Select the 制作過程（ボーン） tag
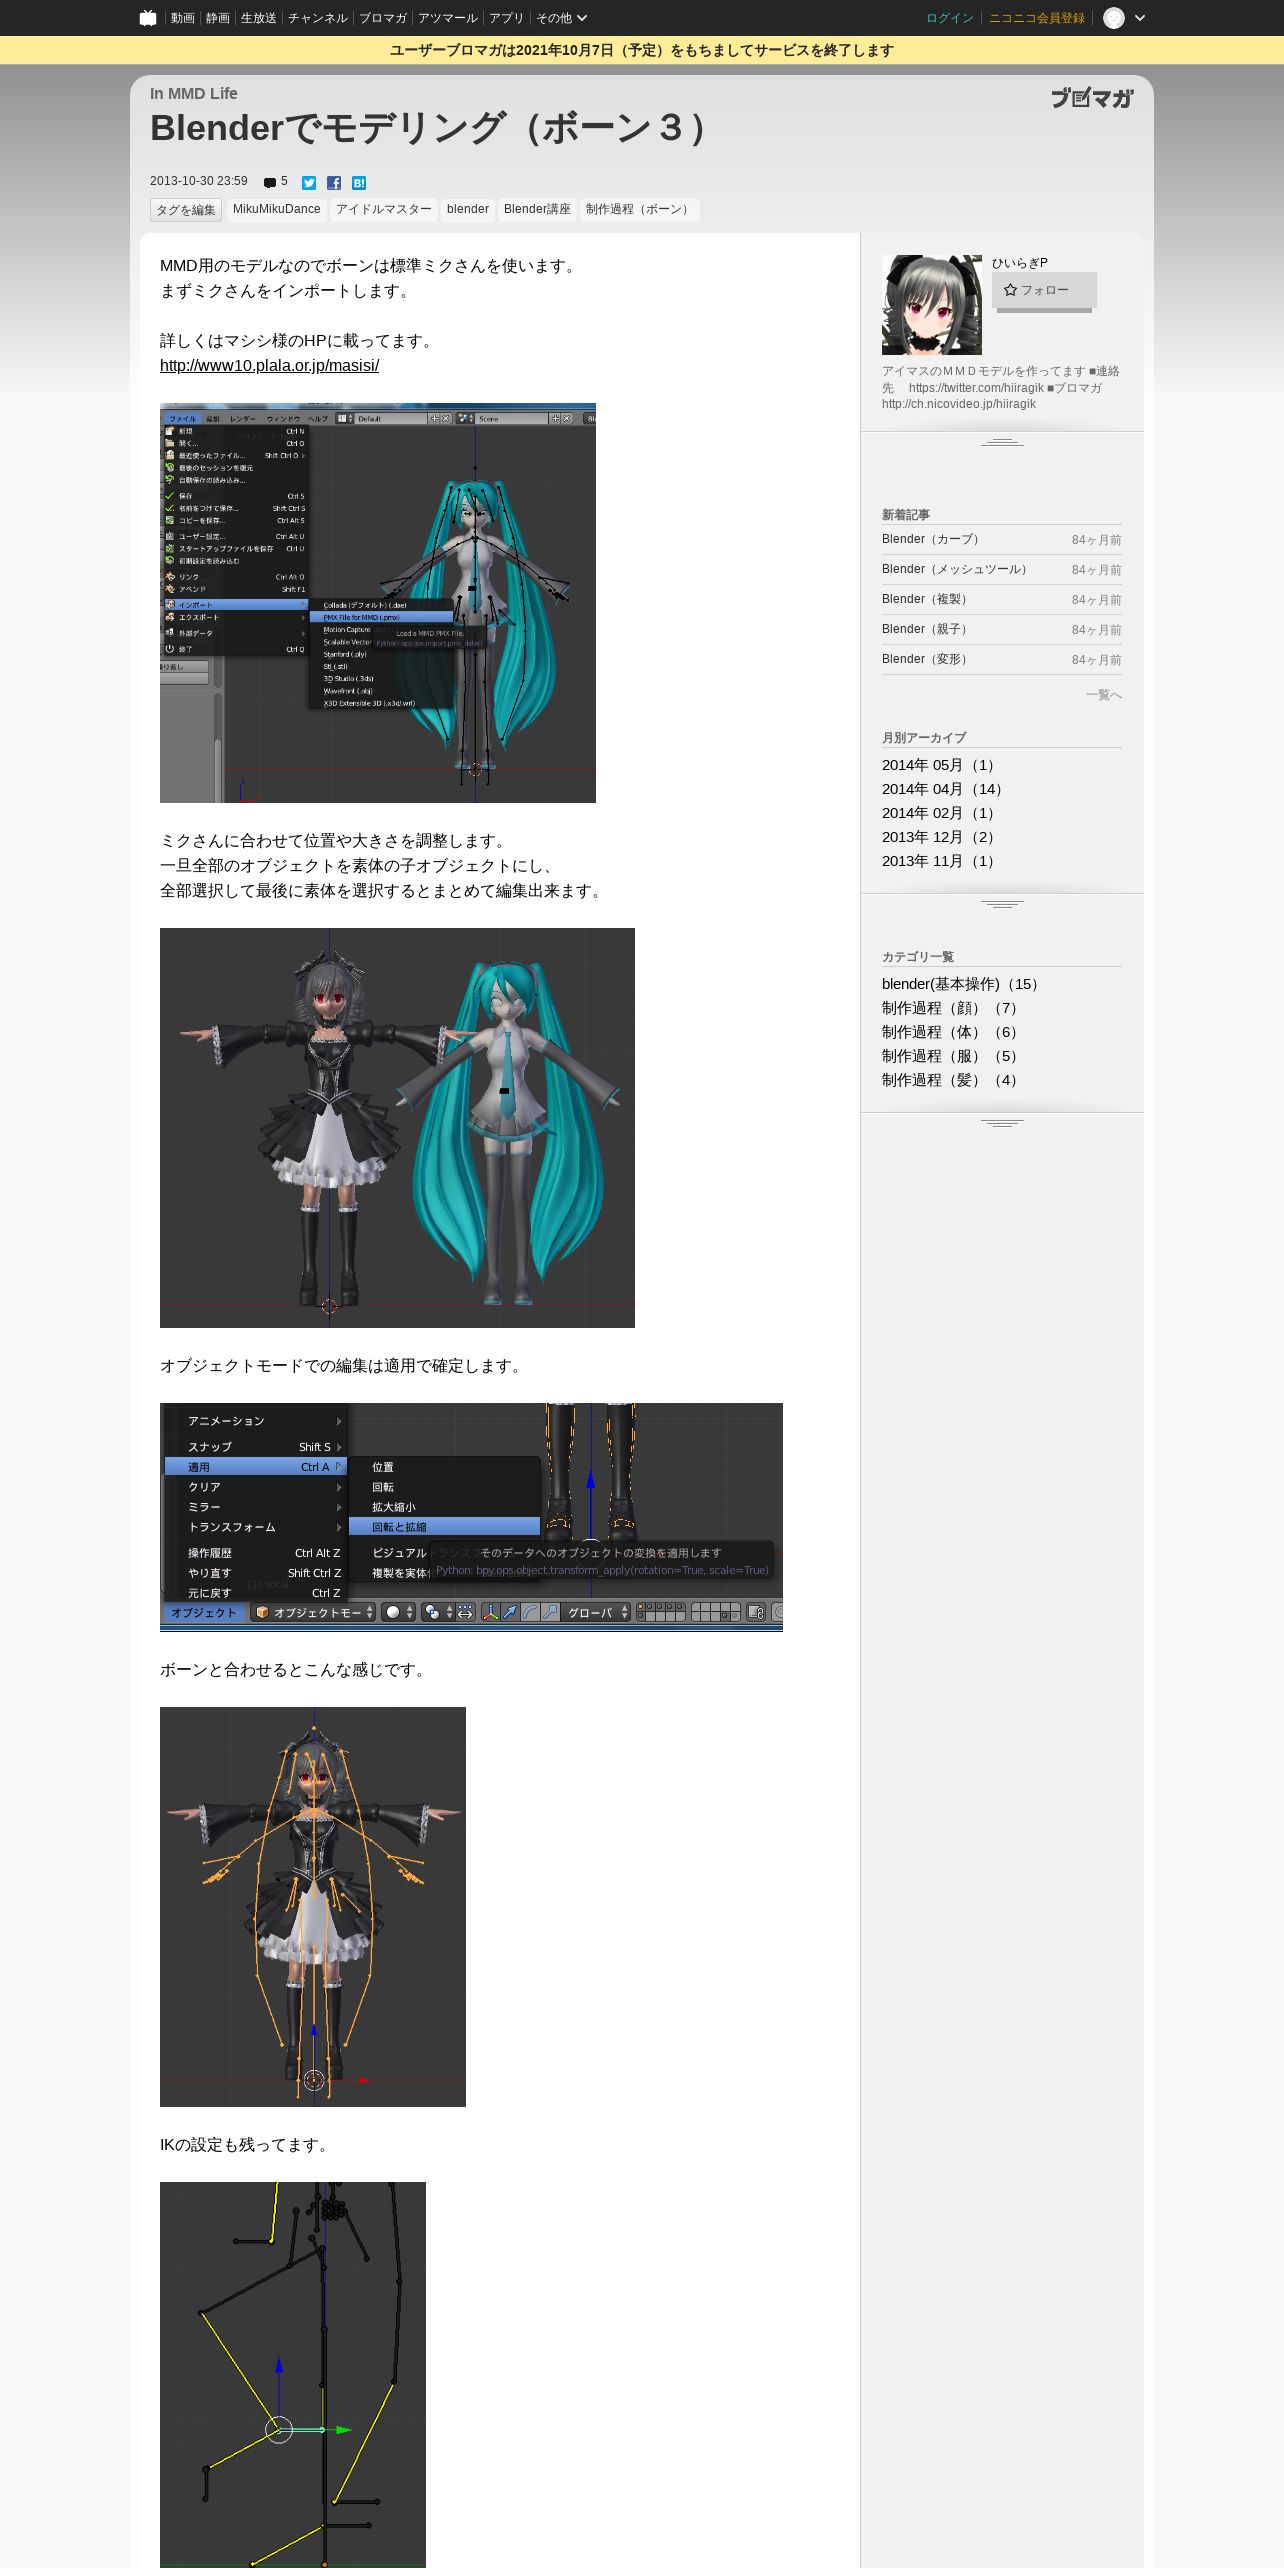This screenshot has width=1284, height=2568. [x=640, y=209]
